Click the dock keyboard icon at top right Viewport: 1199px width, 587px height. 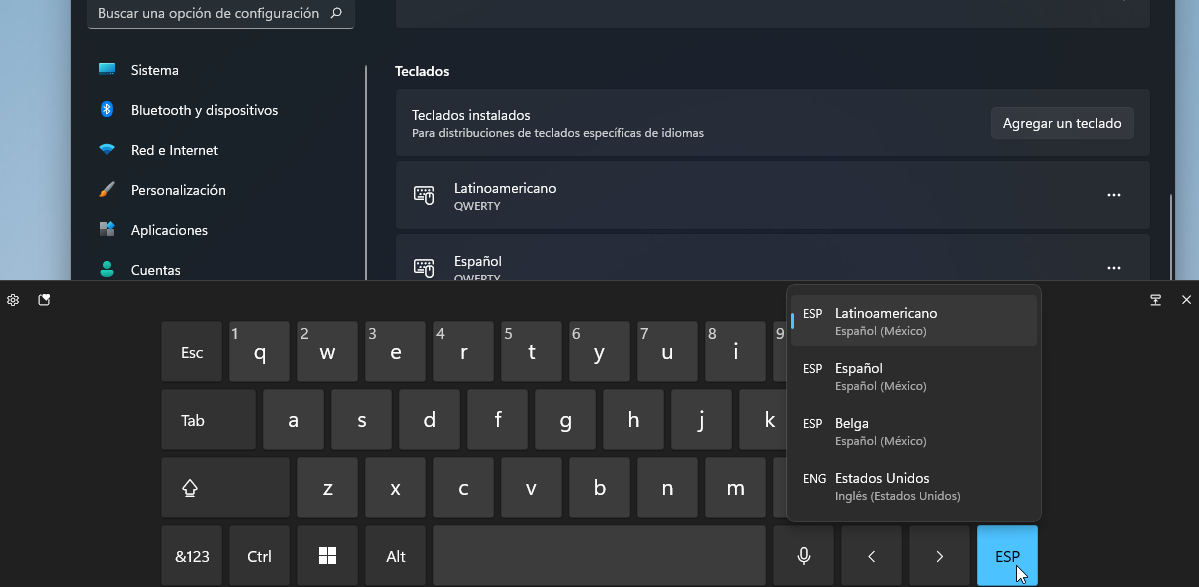(x=1155, y=299)
